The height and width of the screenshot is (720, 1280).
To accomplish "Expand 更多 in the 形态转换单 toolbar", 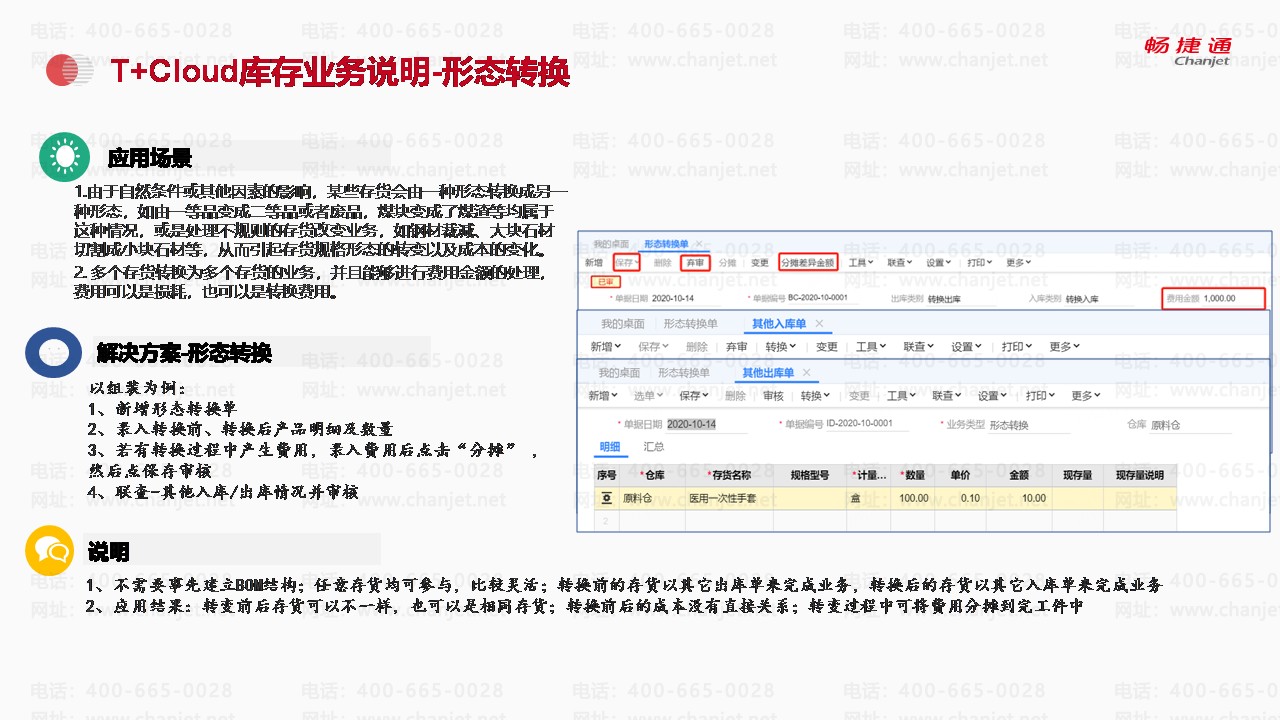I will (x=1018, y=263).
